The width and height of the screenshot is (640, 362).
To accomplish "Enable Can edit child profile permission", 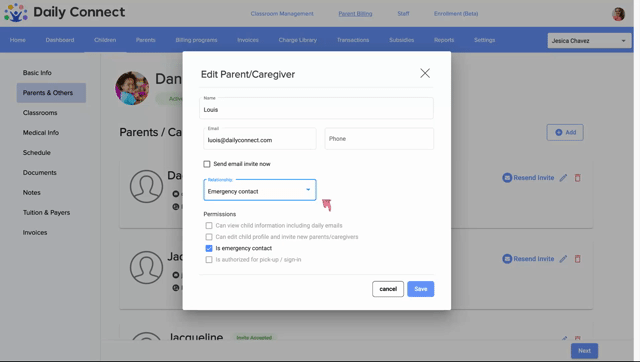I will click(209, 237).
